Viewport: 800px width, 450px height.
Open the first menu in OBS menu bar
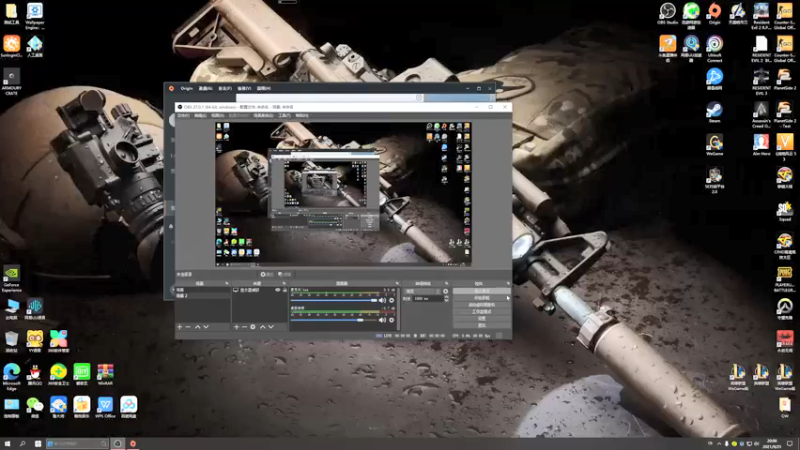pyautogui.click(x=183, y=115)
